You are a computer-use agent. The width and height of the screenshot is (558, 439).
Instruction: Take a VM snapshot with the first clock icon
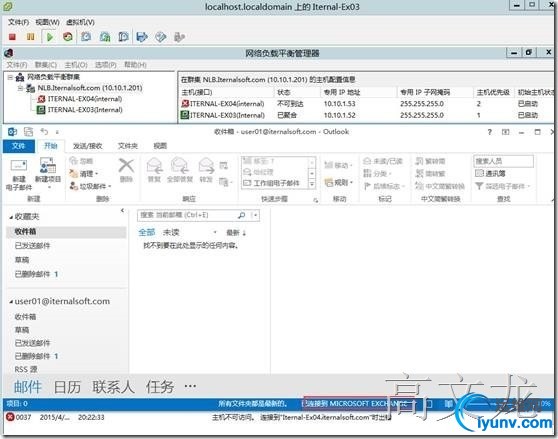point(86,37)
